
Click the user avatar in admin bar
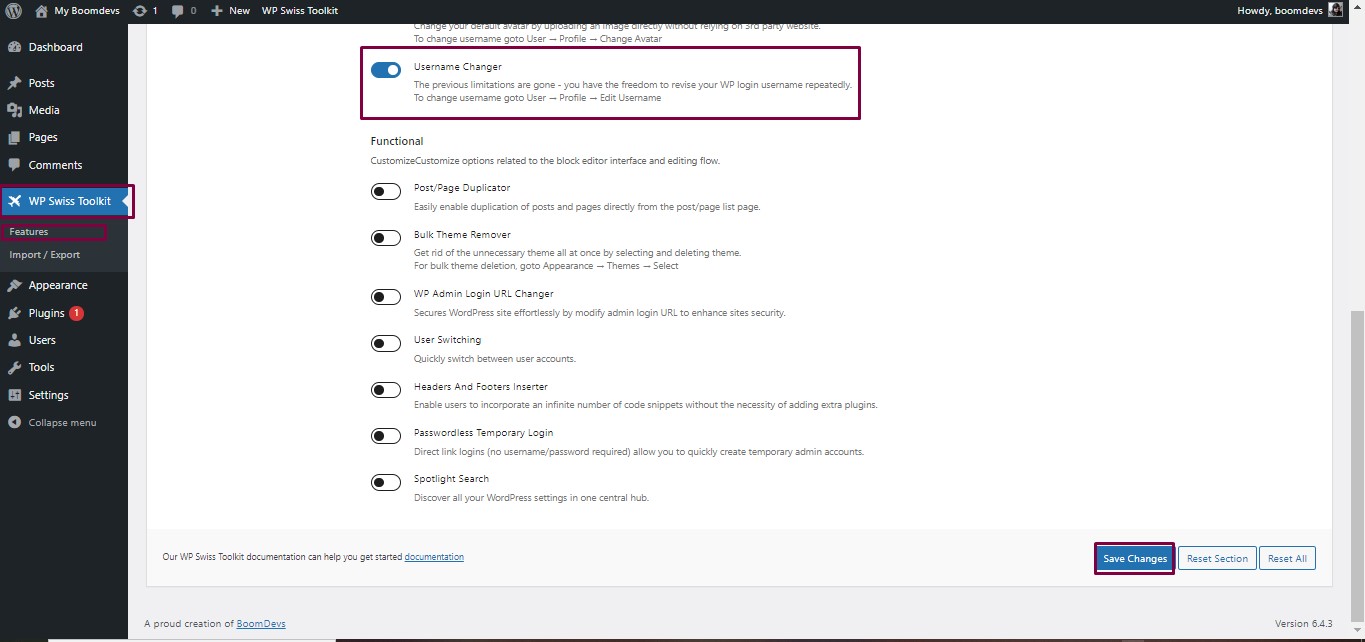pyautogui.click(x=1336, y=11)
